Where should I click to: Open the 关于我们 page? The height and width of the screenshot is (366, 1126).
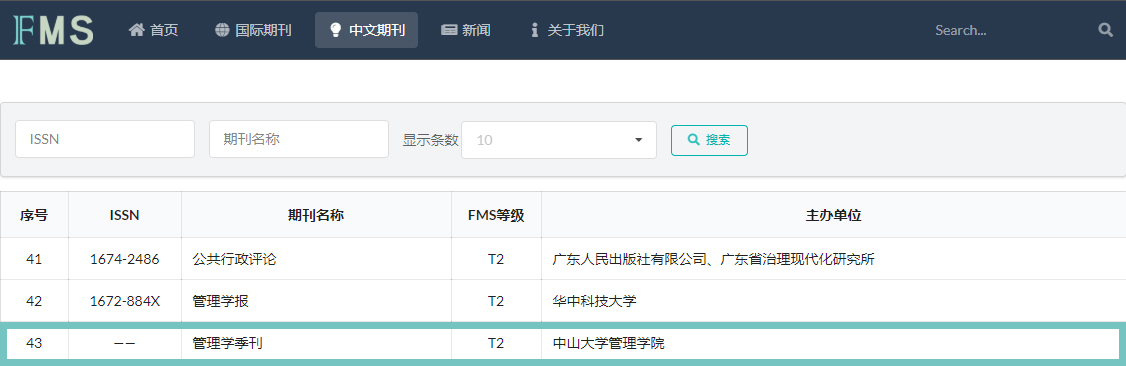[x=567, y=30]
